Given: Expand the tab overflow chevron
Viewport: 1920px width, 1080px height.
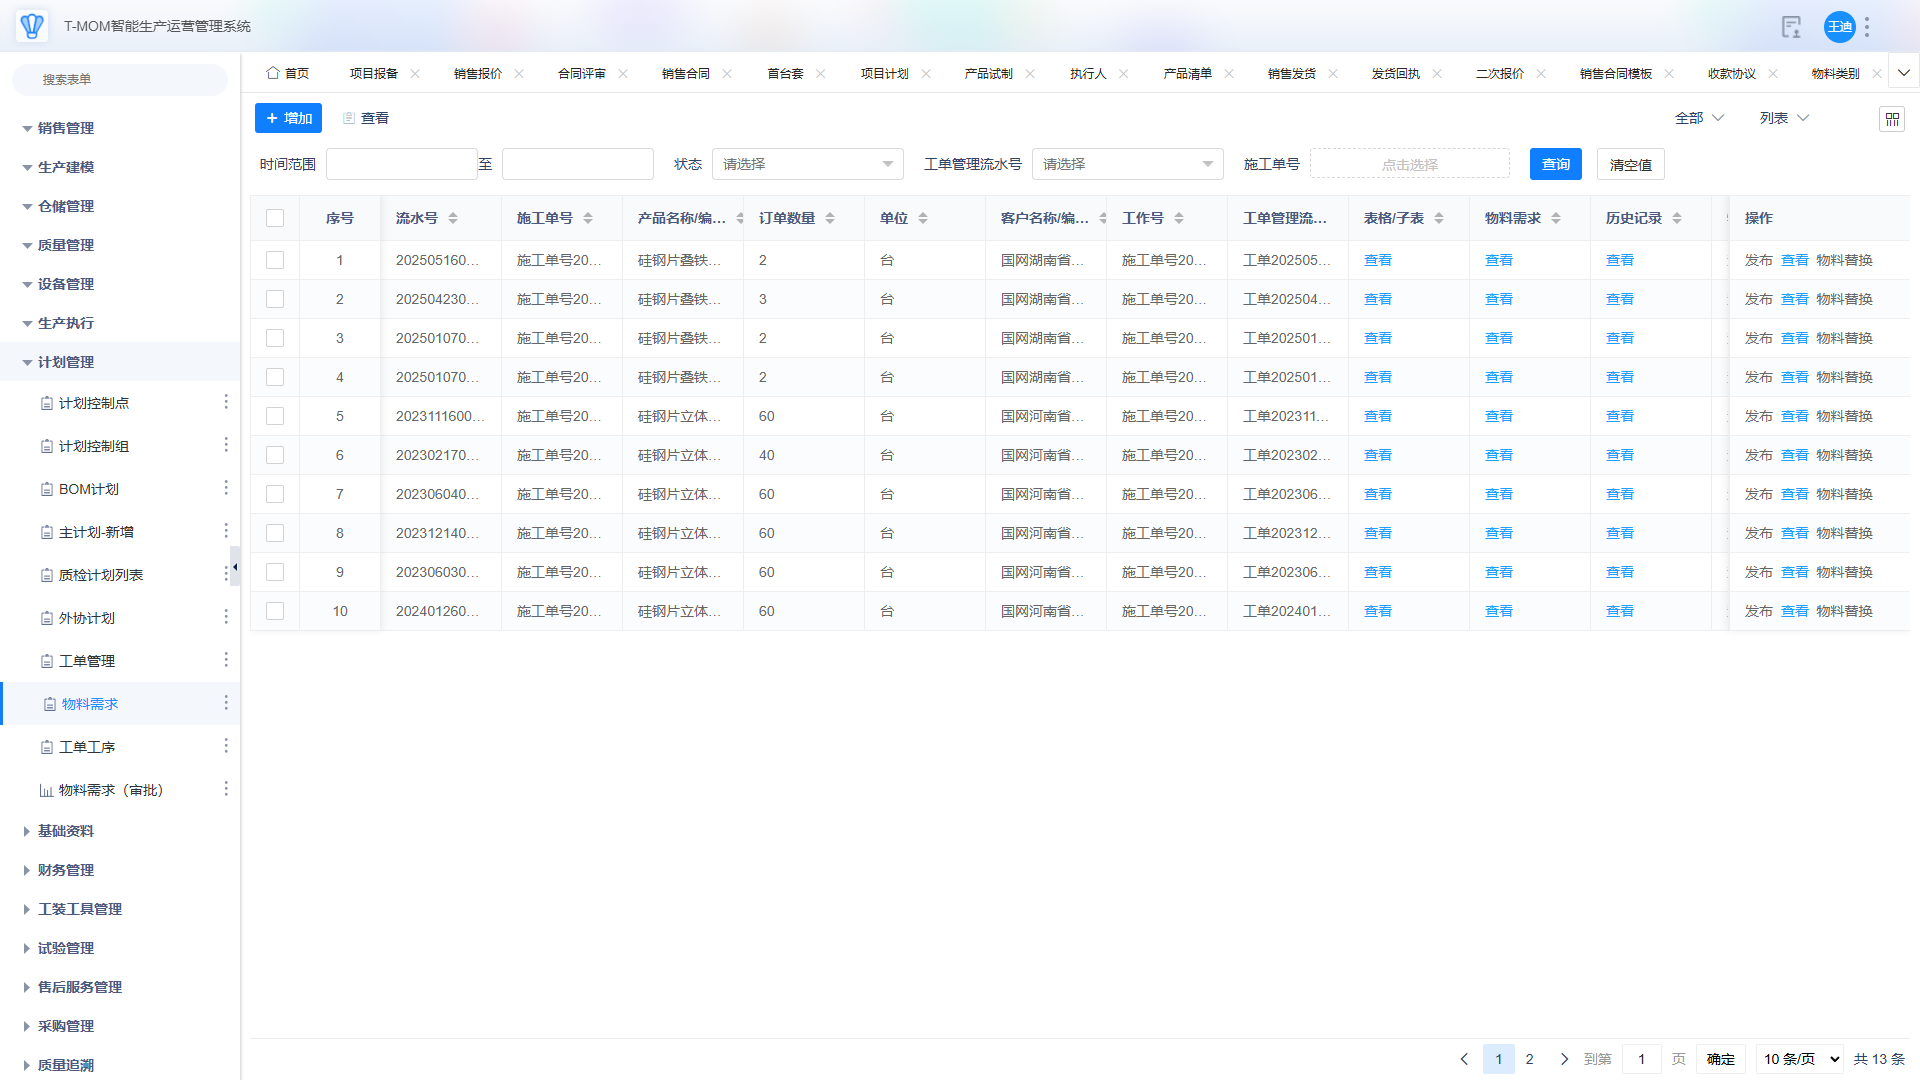Looking at the screenshot, I should click(1904, 73).
